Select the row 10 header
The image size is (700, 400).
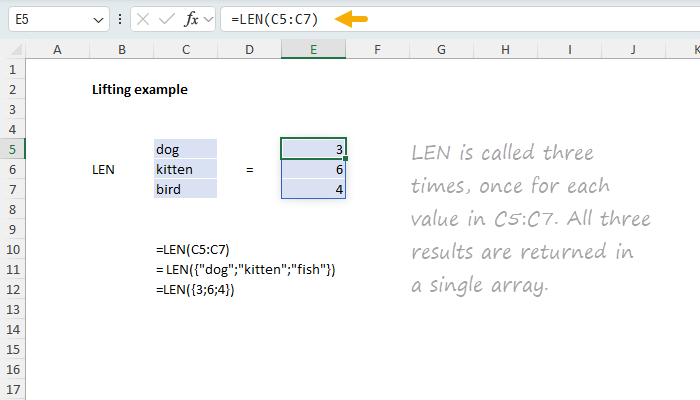pos(11,249)
